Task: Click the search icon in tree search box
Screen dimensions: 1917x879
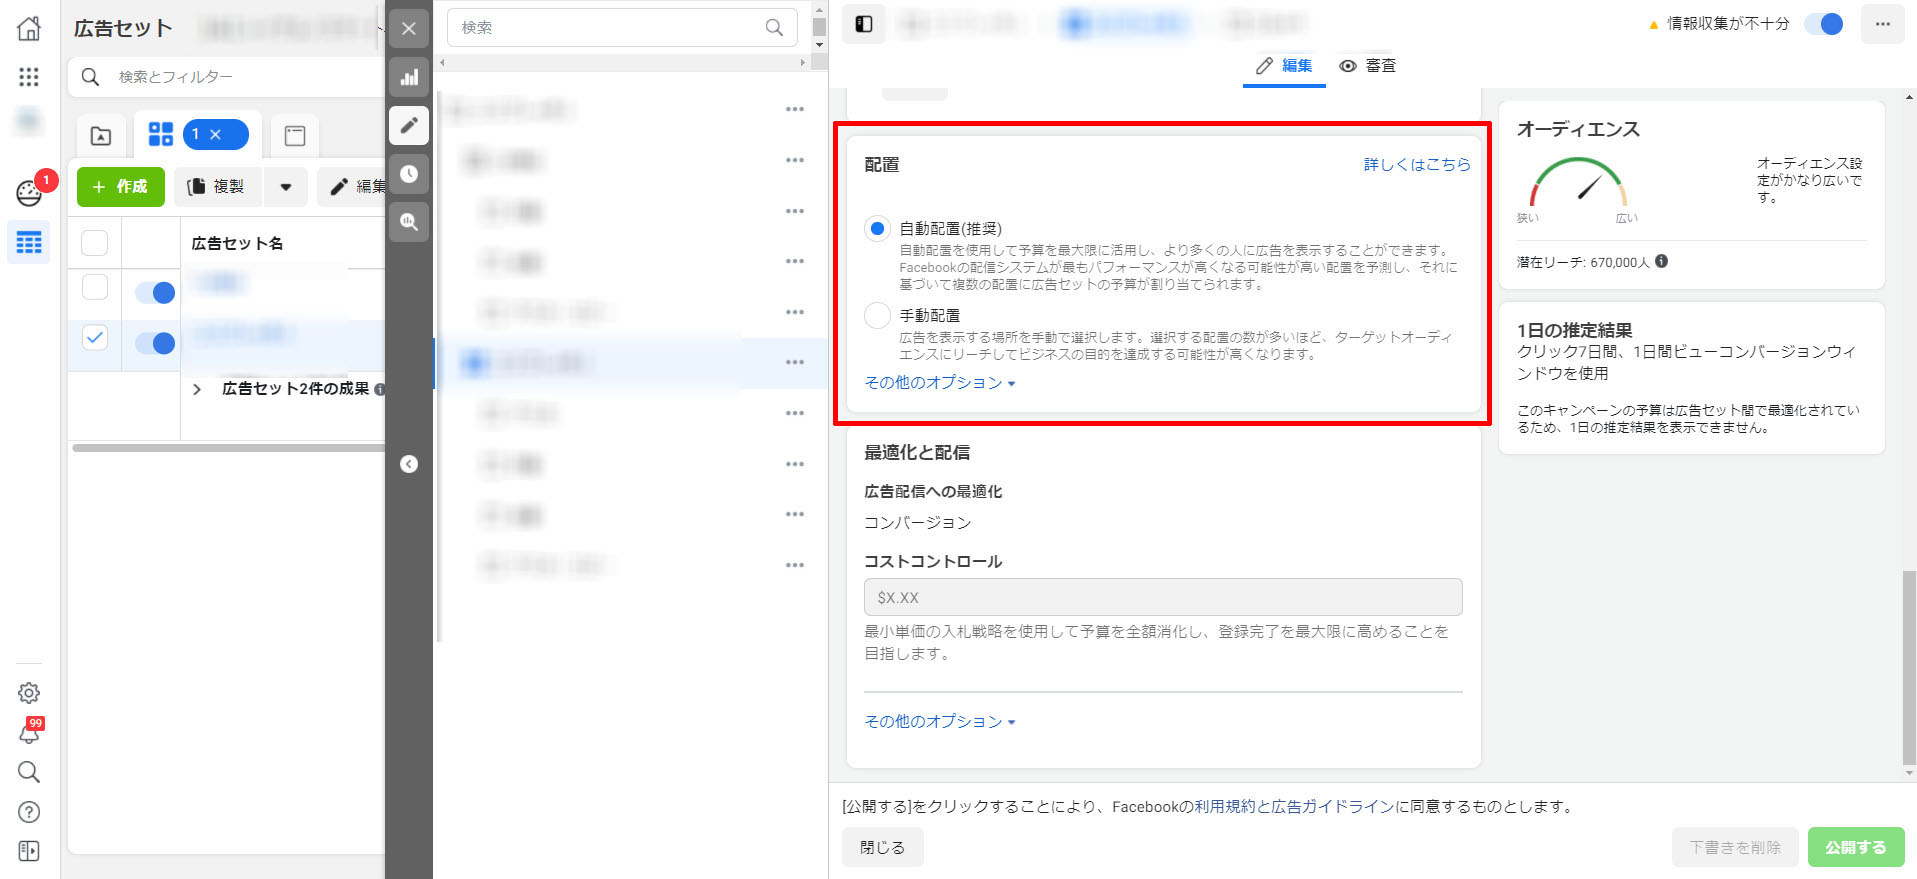Action: click(x=774, y=28)
